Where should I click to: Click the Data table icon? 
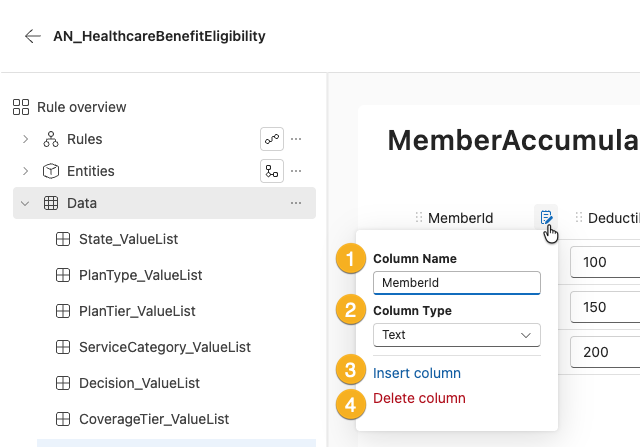(51, 203)
